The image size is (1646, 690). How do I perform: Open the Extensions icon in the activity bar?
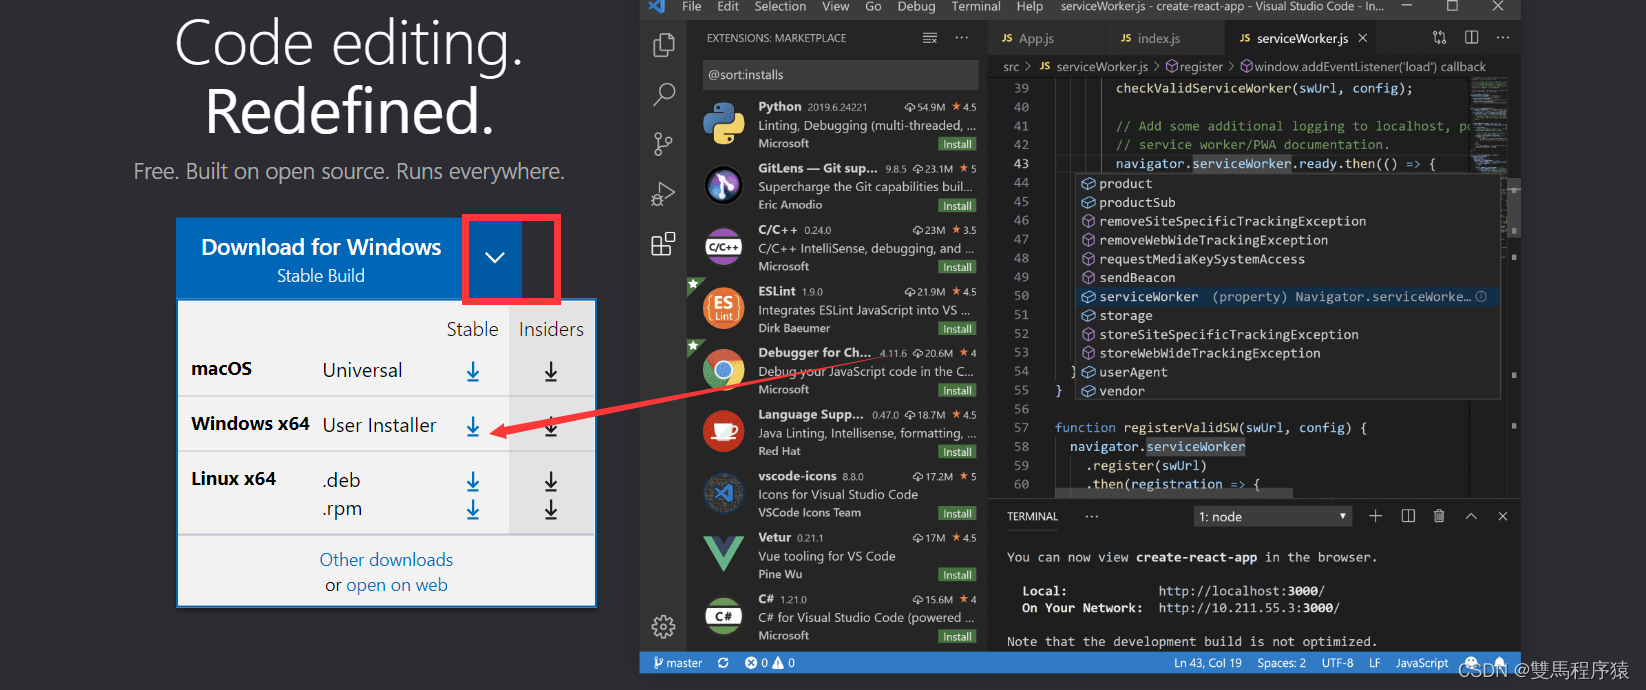point(663,244)
